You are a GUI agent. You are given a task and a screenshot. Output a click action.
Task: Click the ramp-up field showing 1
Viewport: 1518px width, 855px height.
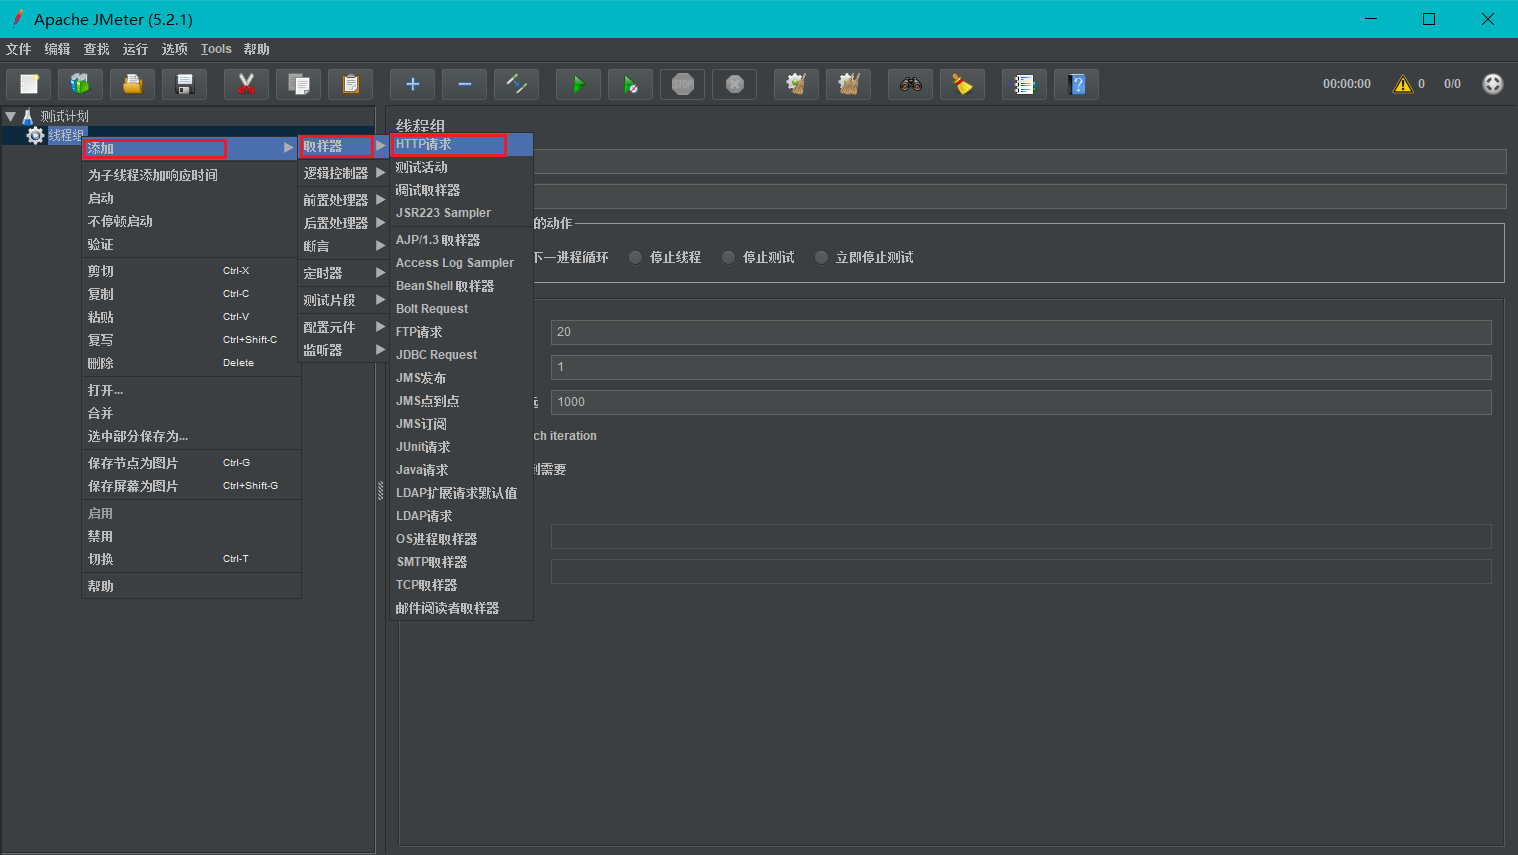pos(1021,367)
